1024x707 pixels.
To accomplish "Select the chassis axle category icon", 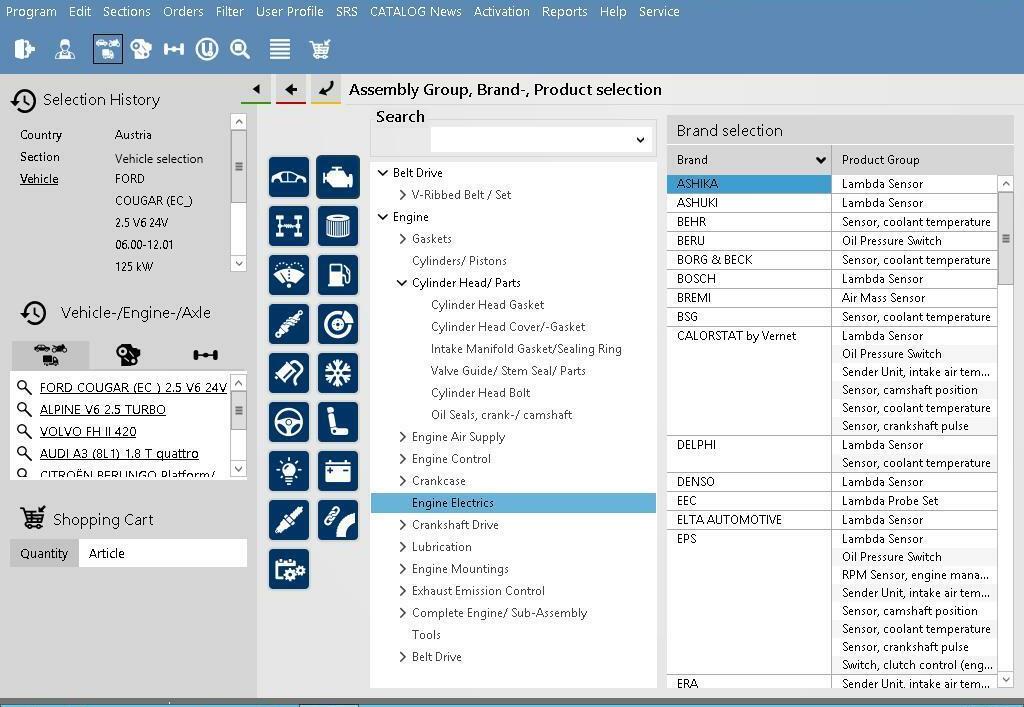I will click(289, 226).
